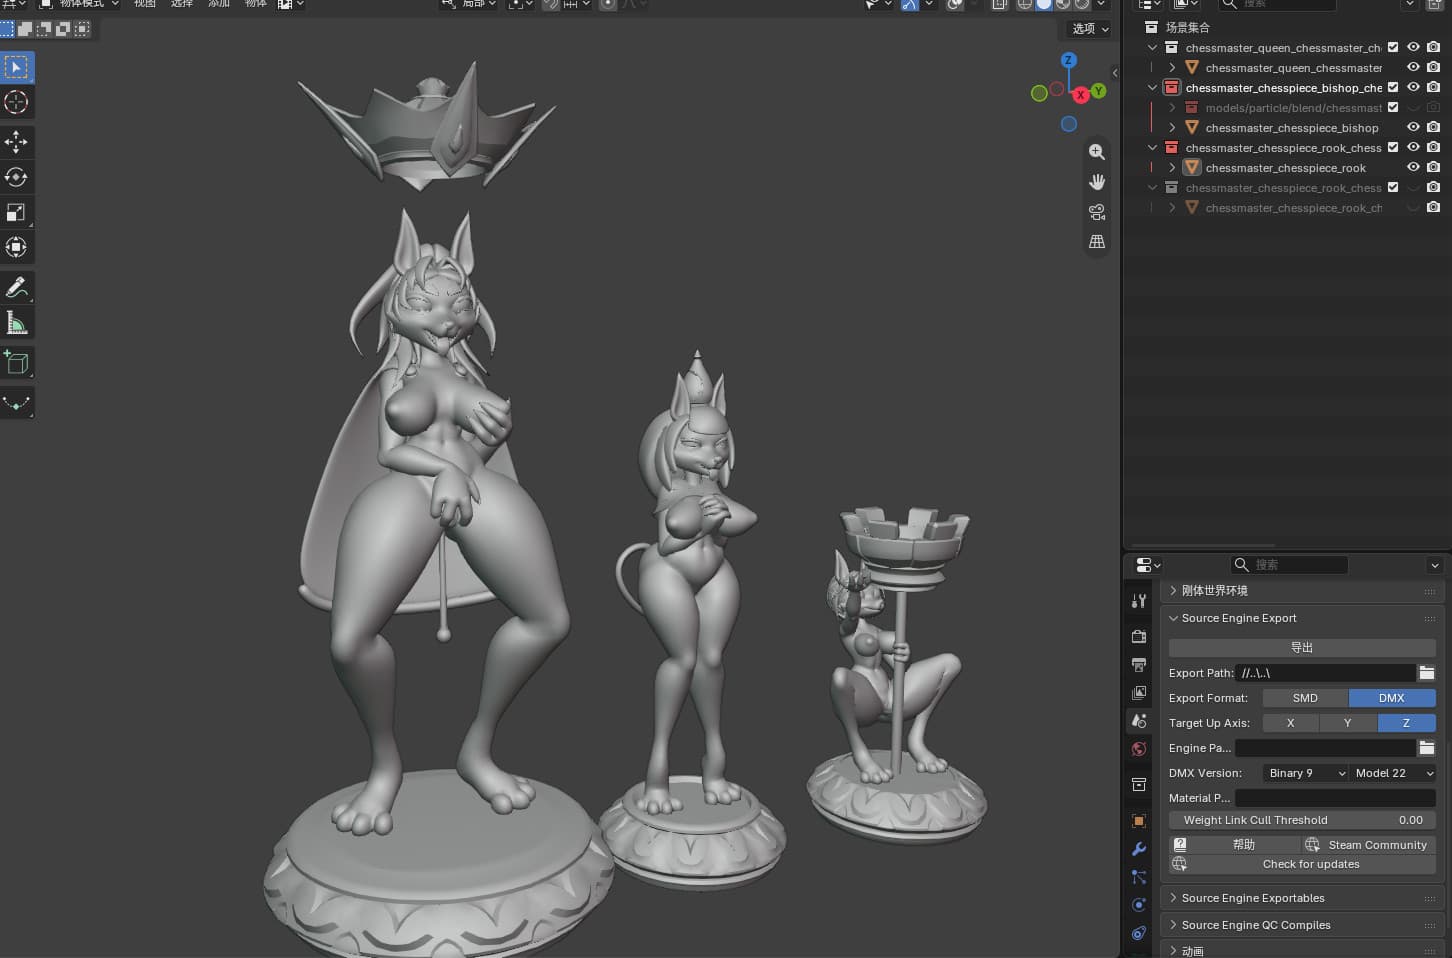
Task: Select the Scale tool
Action: tap(16, 212)
